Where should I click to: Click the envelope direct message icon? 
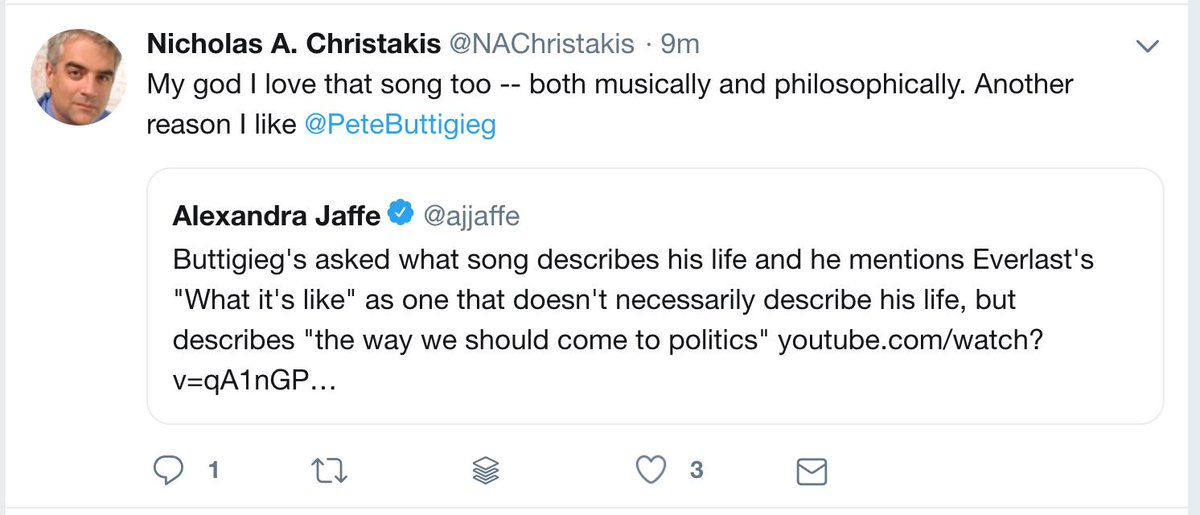point(810,470)
